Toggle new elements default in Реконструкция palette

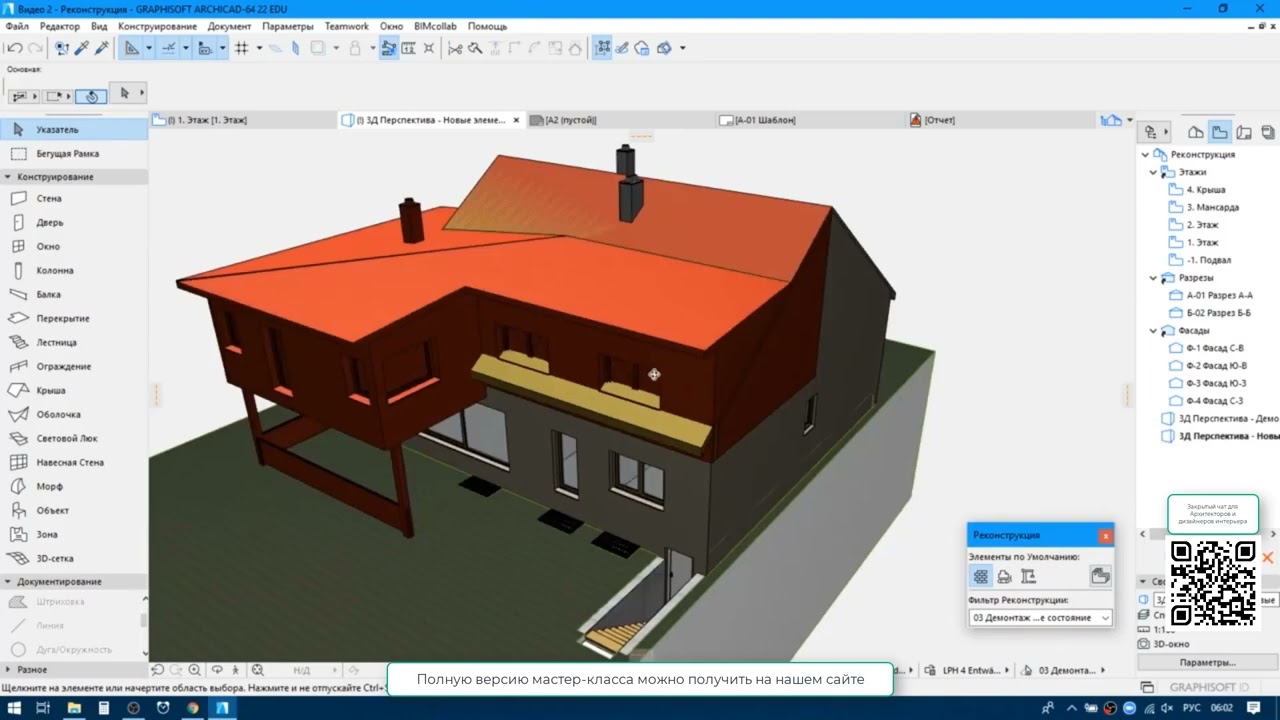pos(1028,576)
